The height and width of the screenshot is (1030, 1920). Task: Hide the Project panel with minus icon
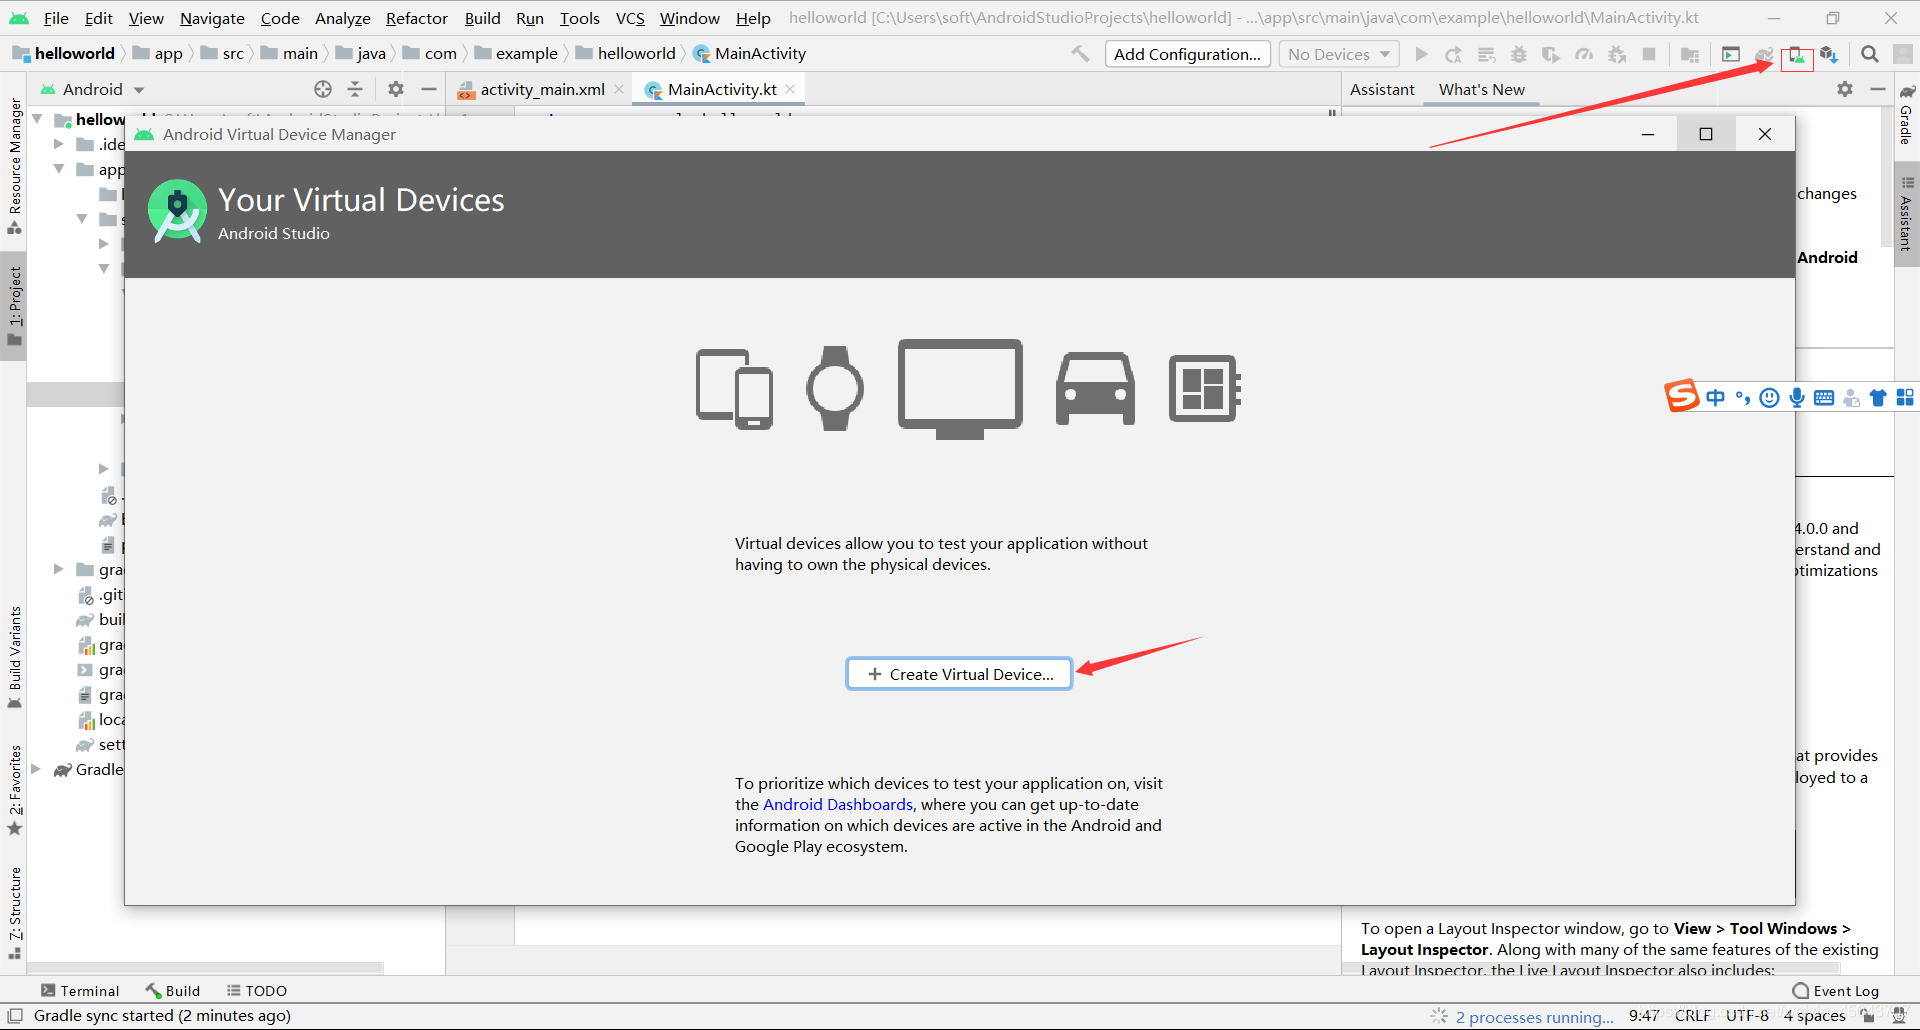click(x=429, y=89)
